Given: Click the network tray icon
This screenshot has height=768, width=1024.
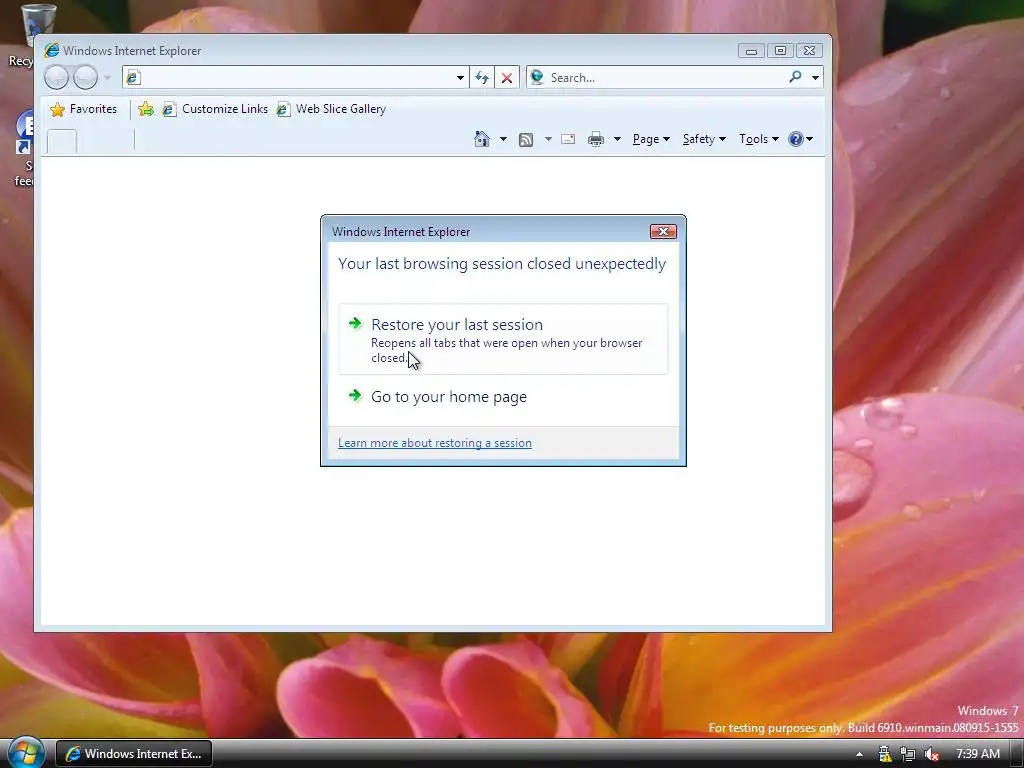Looking at the screenshot, I should pyautogui.click(x=908, y=754).
